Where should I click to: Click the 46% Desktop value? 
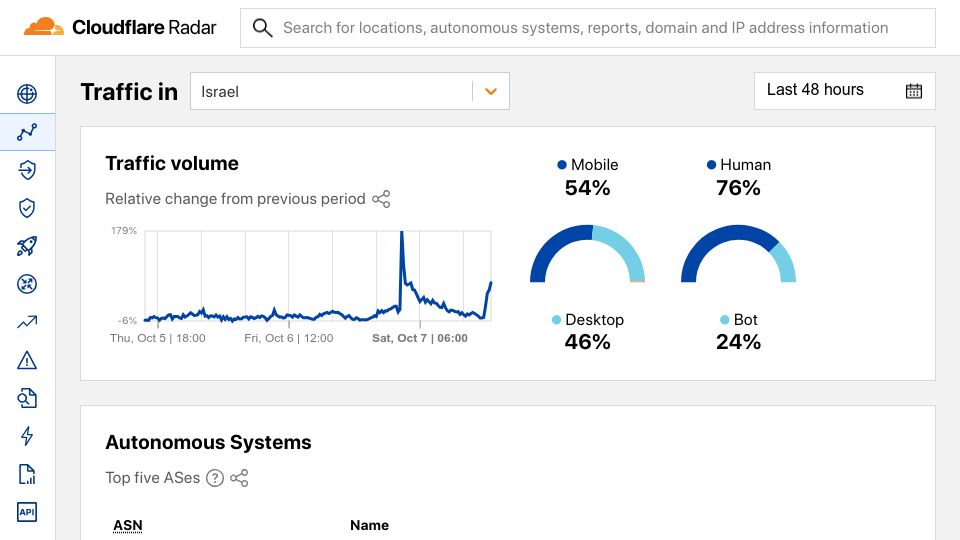coord(587,342)
